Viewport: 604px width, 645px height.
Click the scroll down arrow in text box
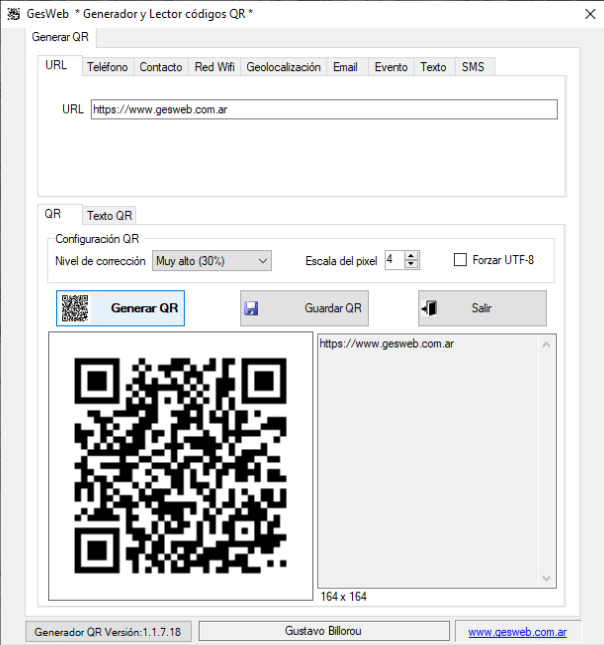(x=546, y=578)
